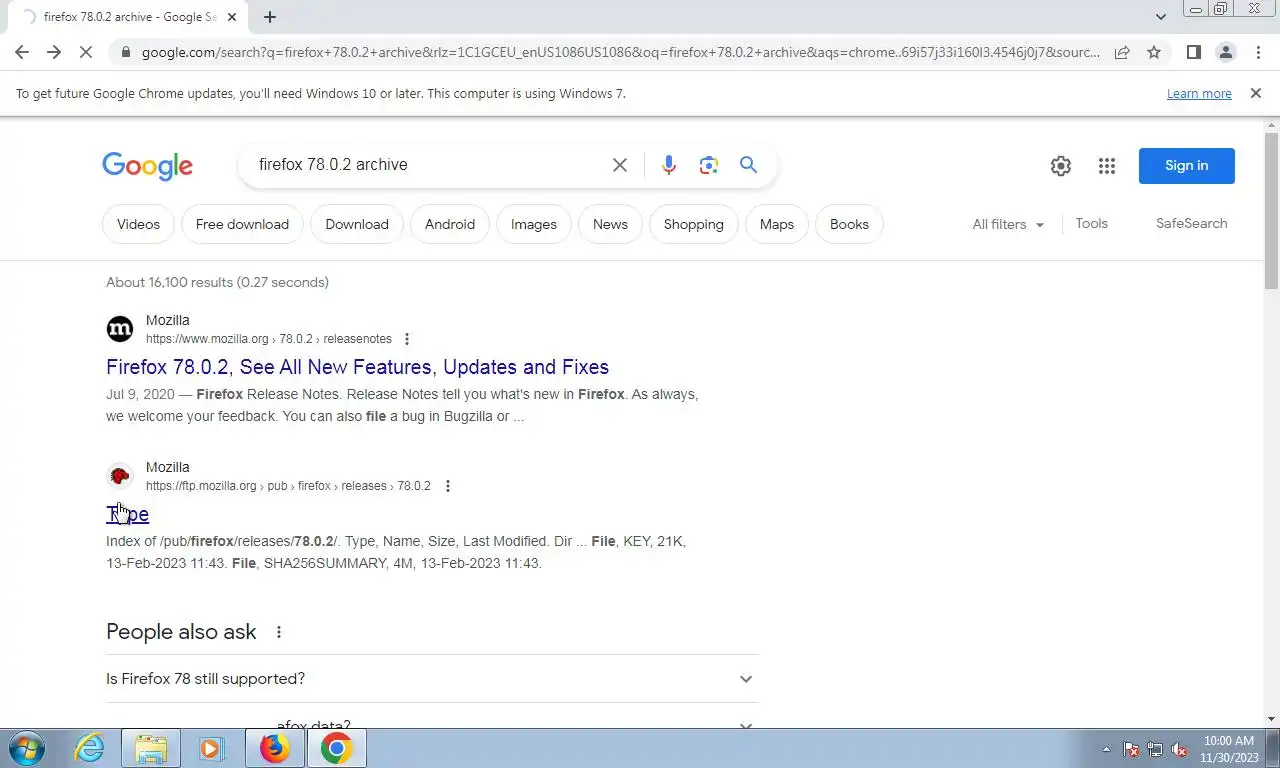This screenshot has height=768, width=1280.
Task: Filter by Free download chip
Action: [242, 224]
